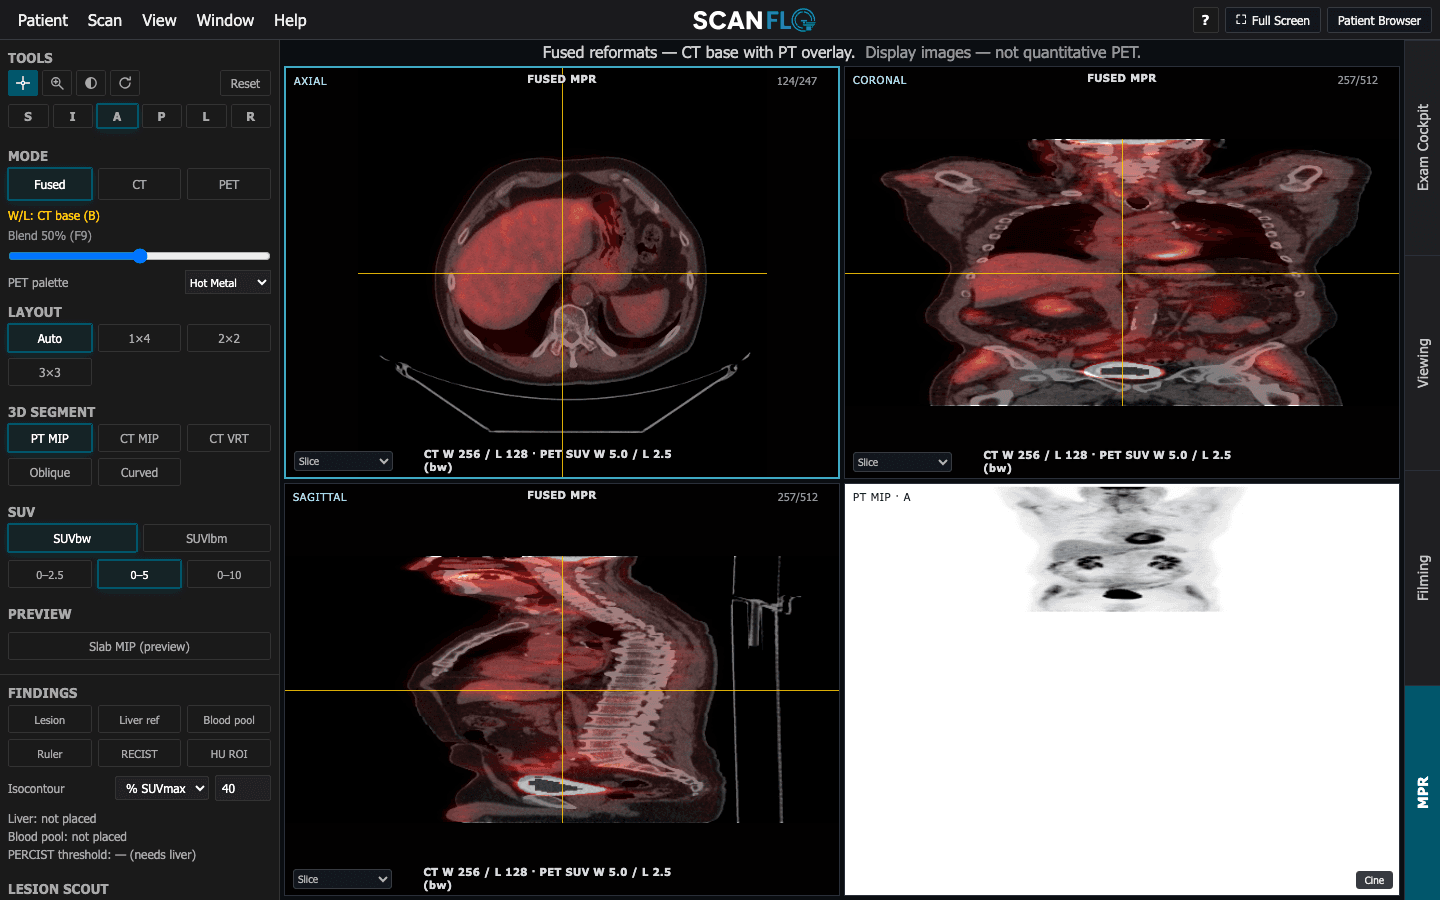Set the Inferior (I) orientation

tap(72, 117)
